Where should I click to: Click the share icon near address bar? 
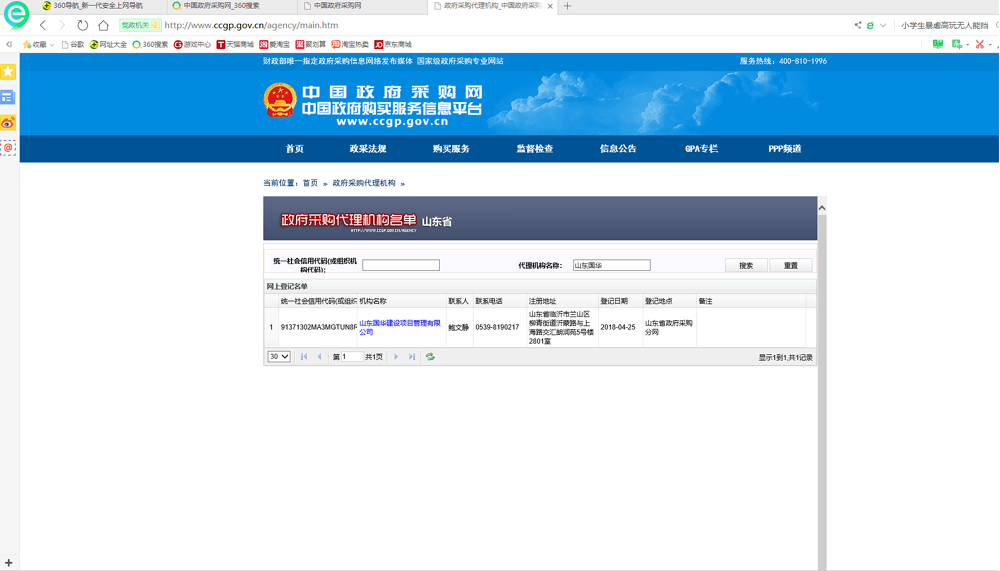pos(858,25)
